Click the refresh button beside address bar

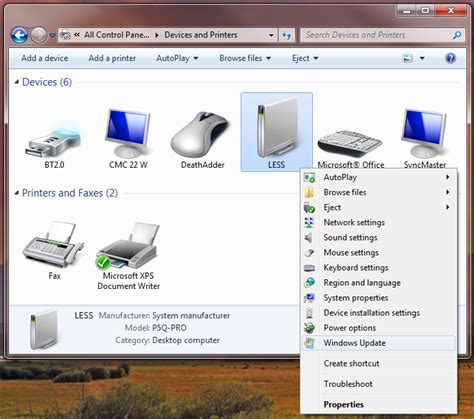tap(287, 35)
